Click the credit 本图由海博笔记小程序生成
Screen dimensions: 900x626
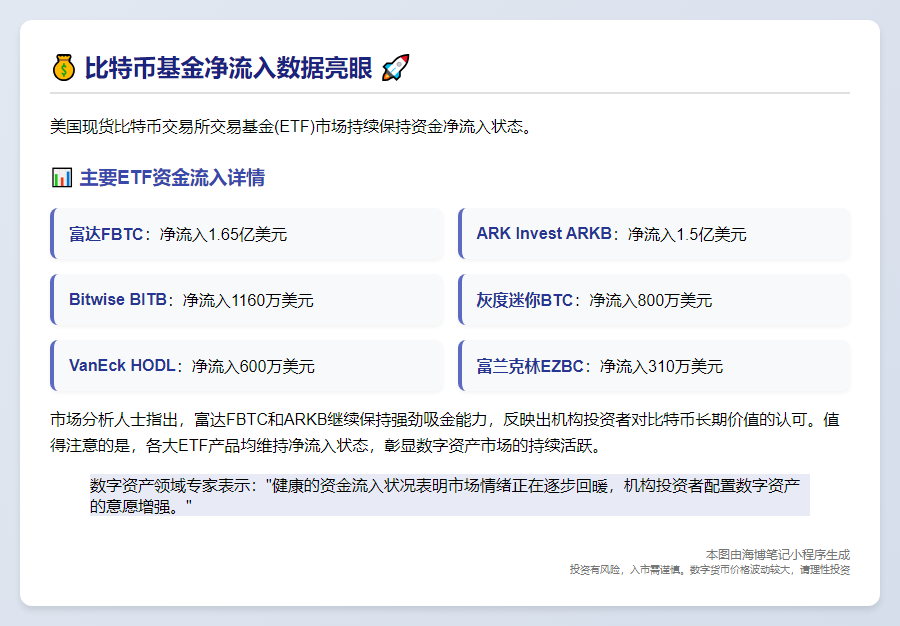click(778, 555)
